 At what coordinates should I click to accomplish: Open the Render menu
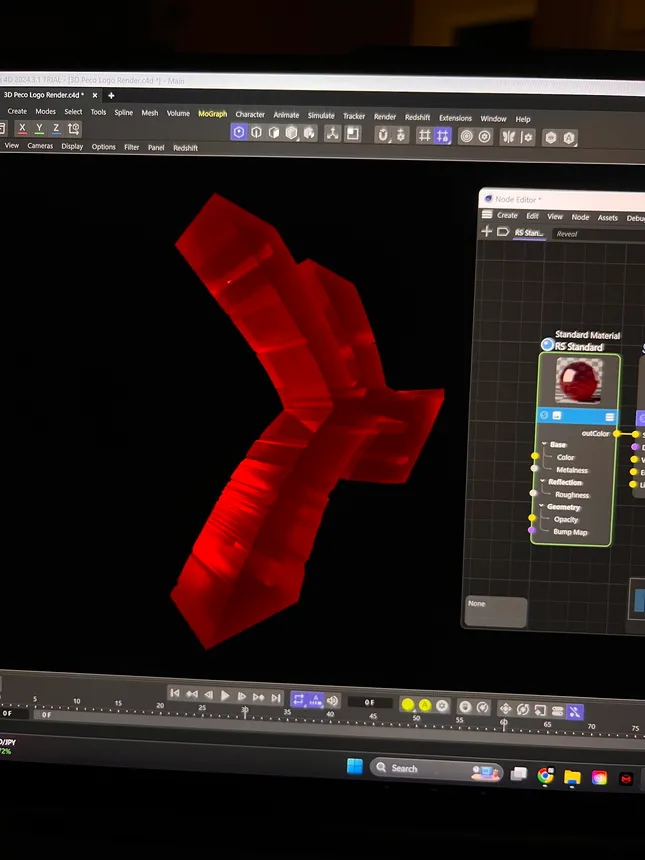coord(385,117)
